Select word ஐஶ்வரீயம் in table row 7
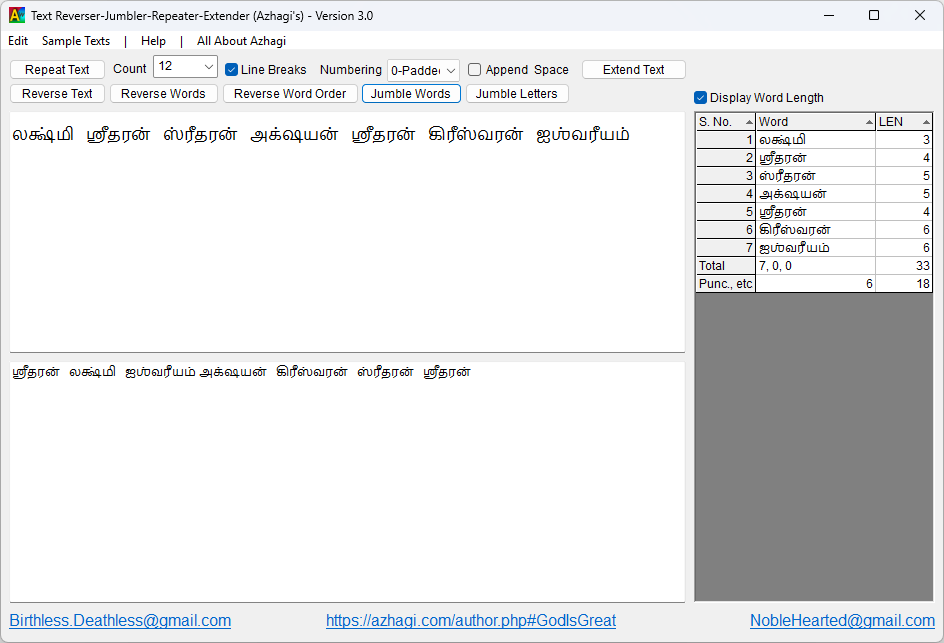Image resolution: width=944 pixels, height=643 pixels. point(816,247)
